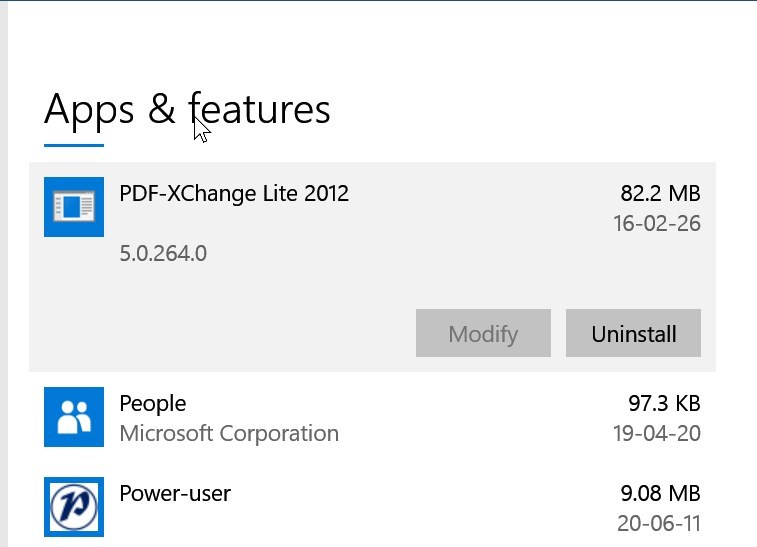
Task: Click the PDF-XChange Lite 2012 app icon
Action: (74, 207)
